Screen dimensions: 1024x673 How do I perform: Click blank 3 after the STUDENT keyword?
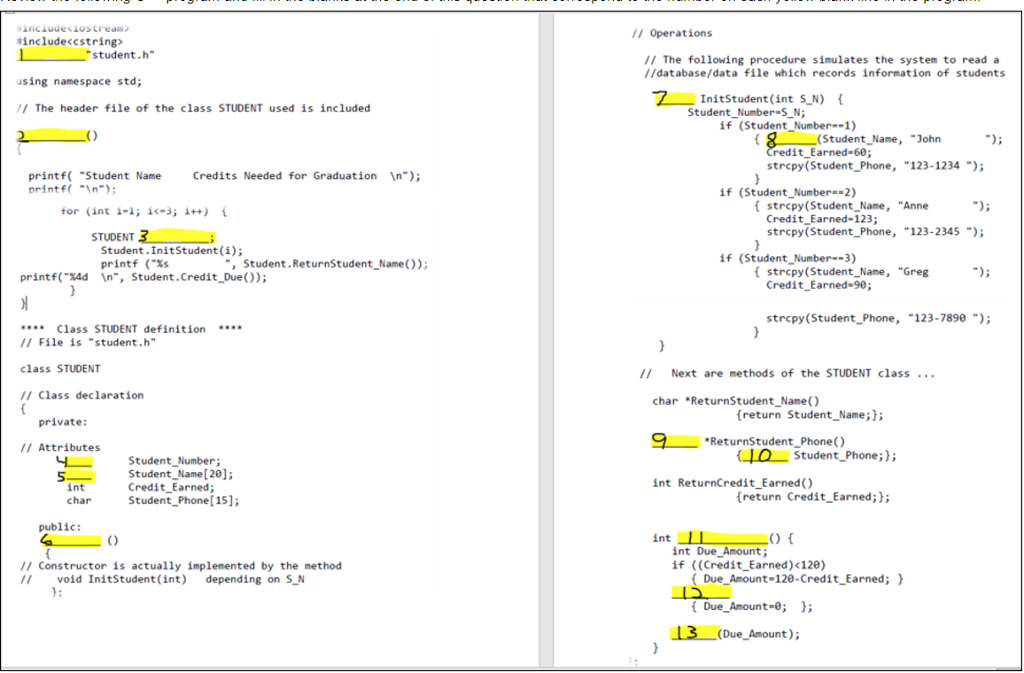click(x=175, y=236)
